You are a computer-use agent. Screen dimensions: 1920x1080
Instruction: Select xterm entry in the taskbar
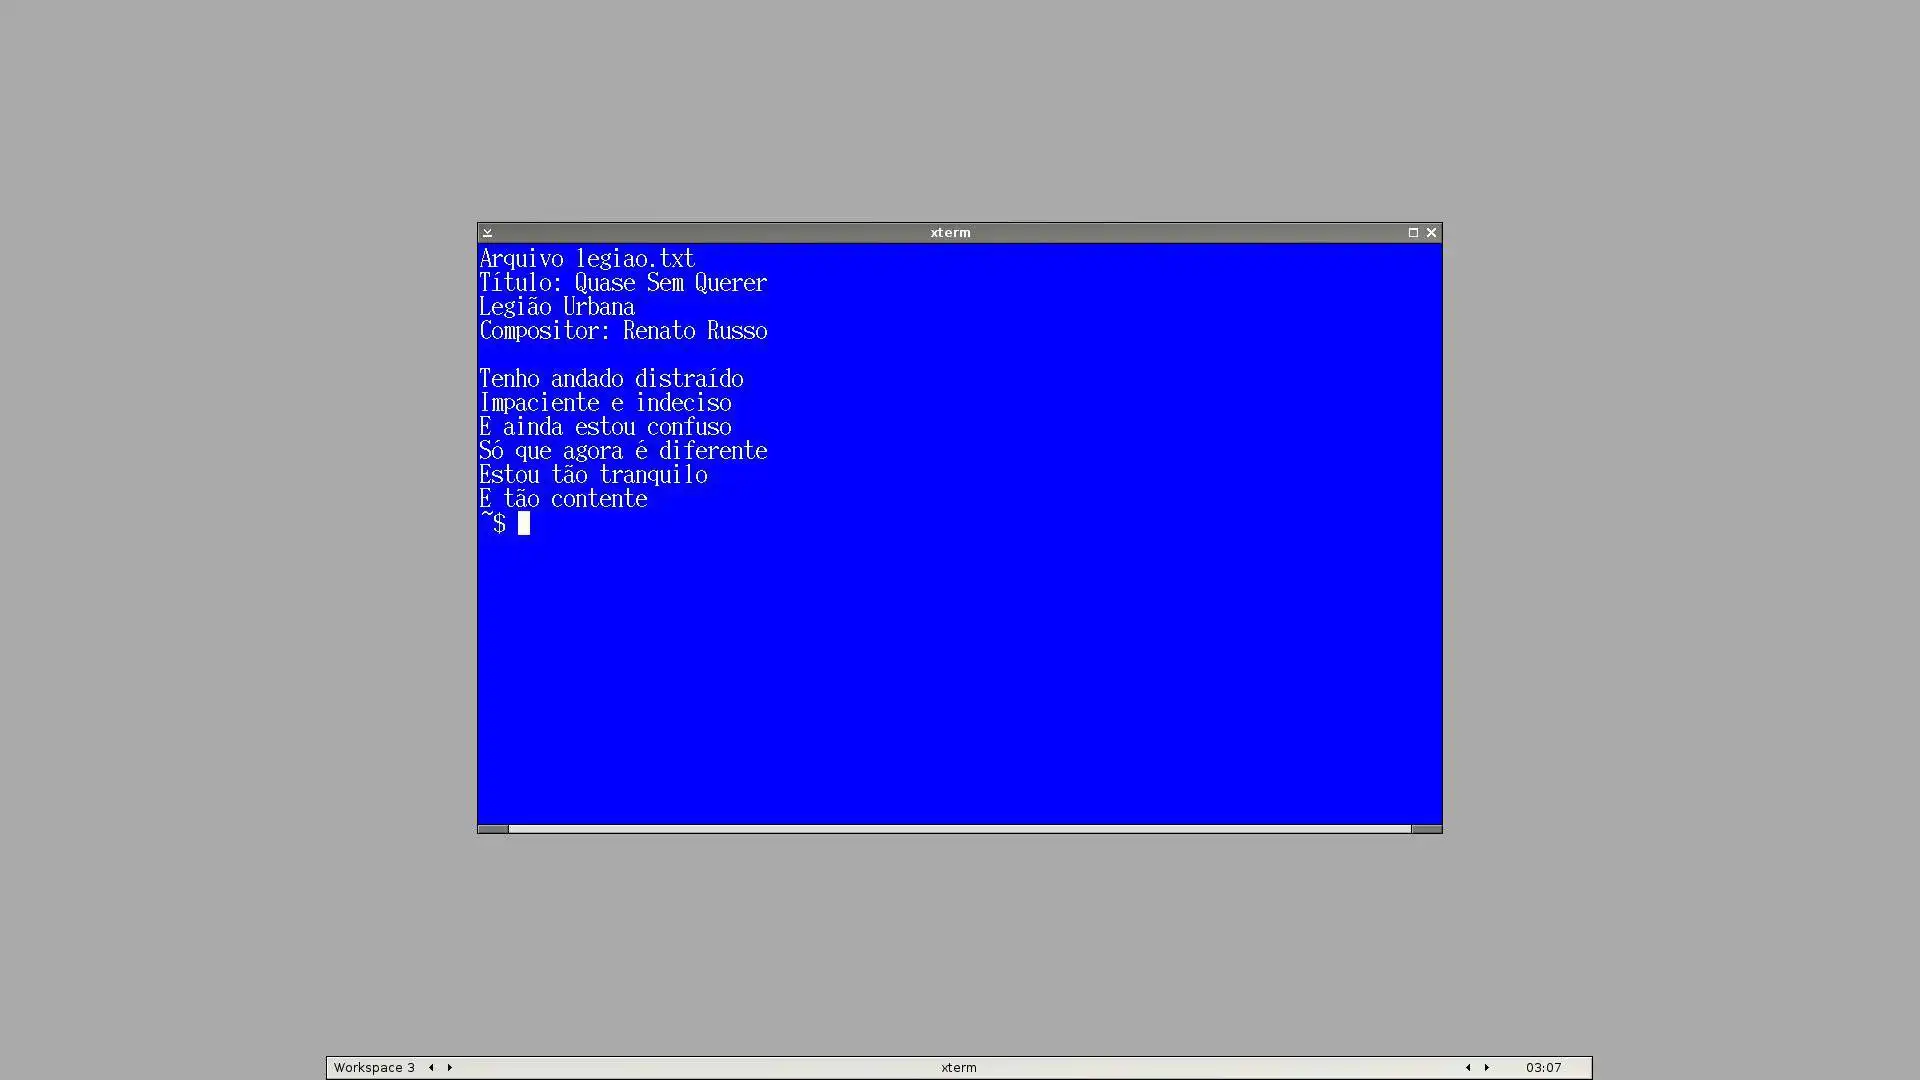point(958,1067)
